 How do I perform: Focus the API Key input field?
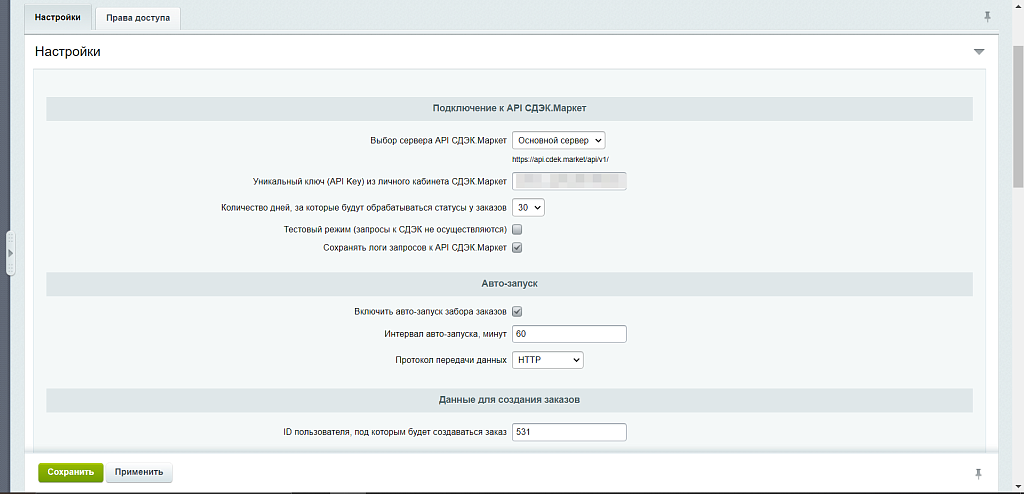tap(568, 181)
